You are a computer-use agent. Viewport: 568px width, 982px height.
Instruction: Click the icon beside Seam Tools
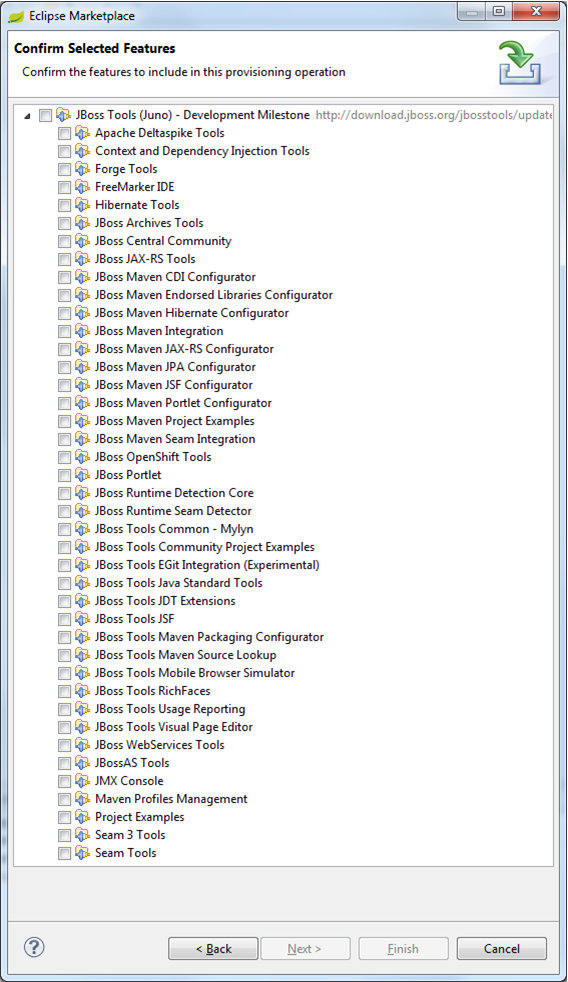point(83,853)
